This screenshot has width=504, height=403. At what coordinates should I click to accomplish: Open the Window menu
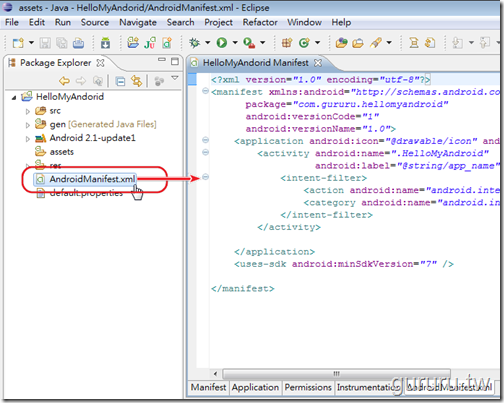304,22
